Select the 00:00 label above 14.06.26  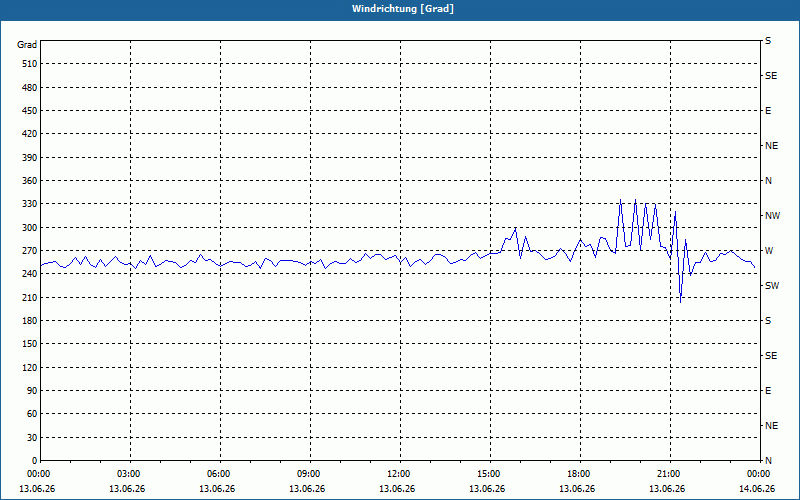760,474
